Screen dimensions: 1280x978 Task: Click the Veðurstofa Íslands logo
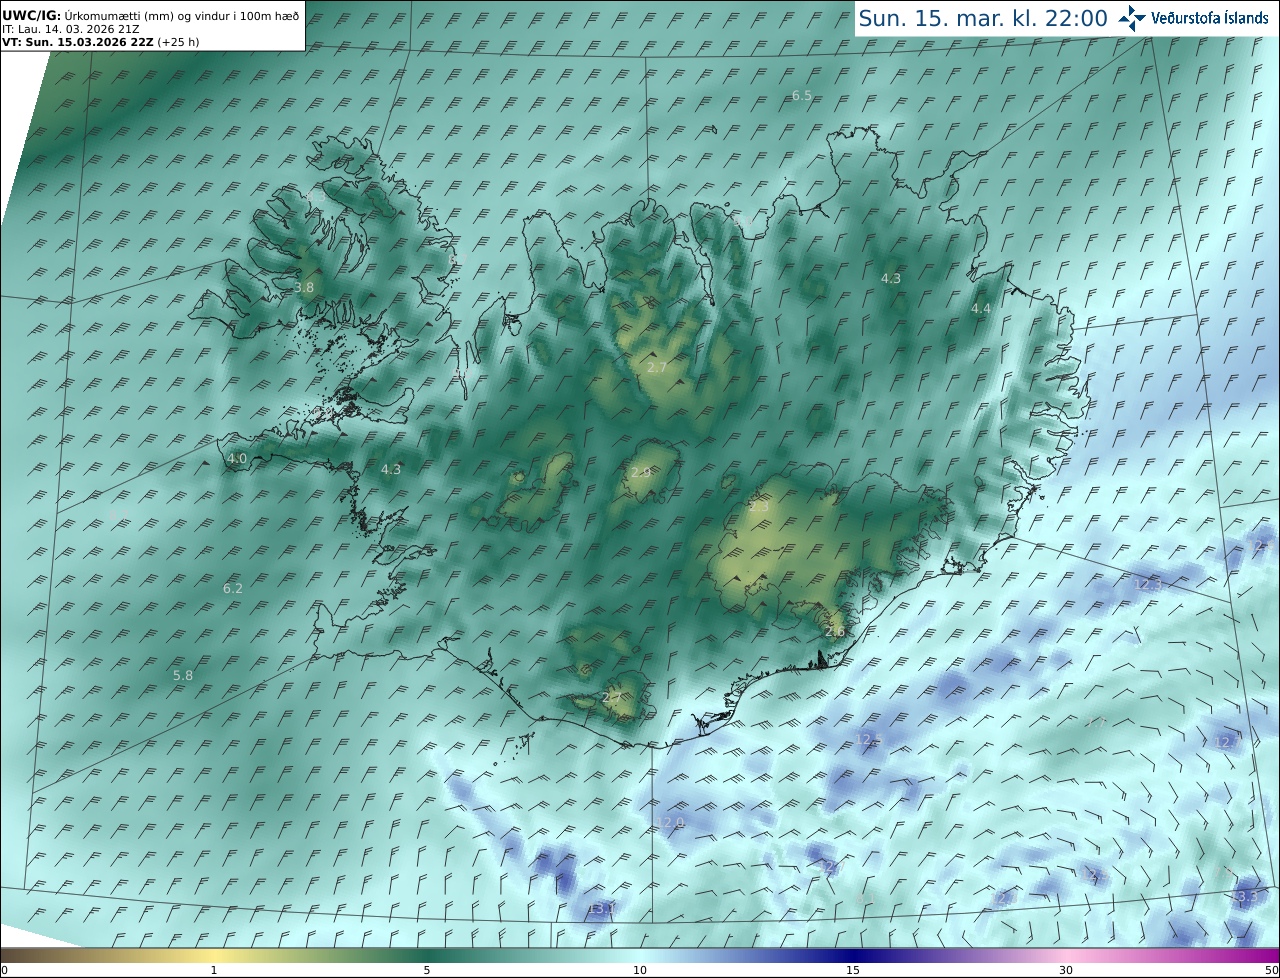pyautogui.click(x=1193, y=18)
